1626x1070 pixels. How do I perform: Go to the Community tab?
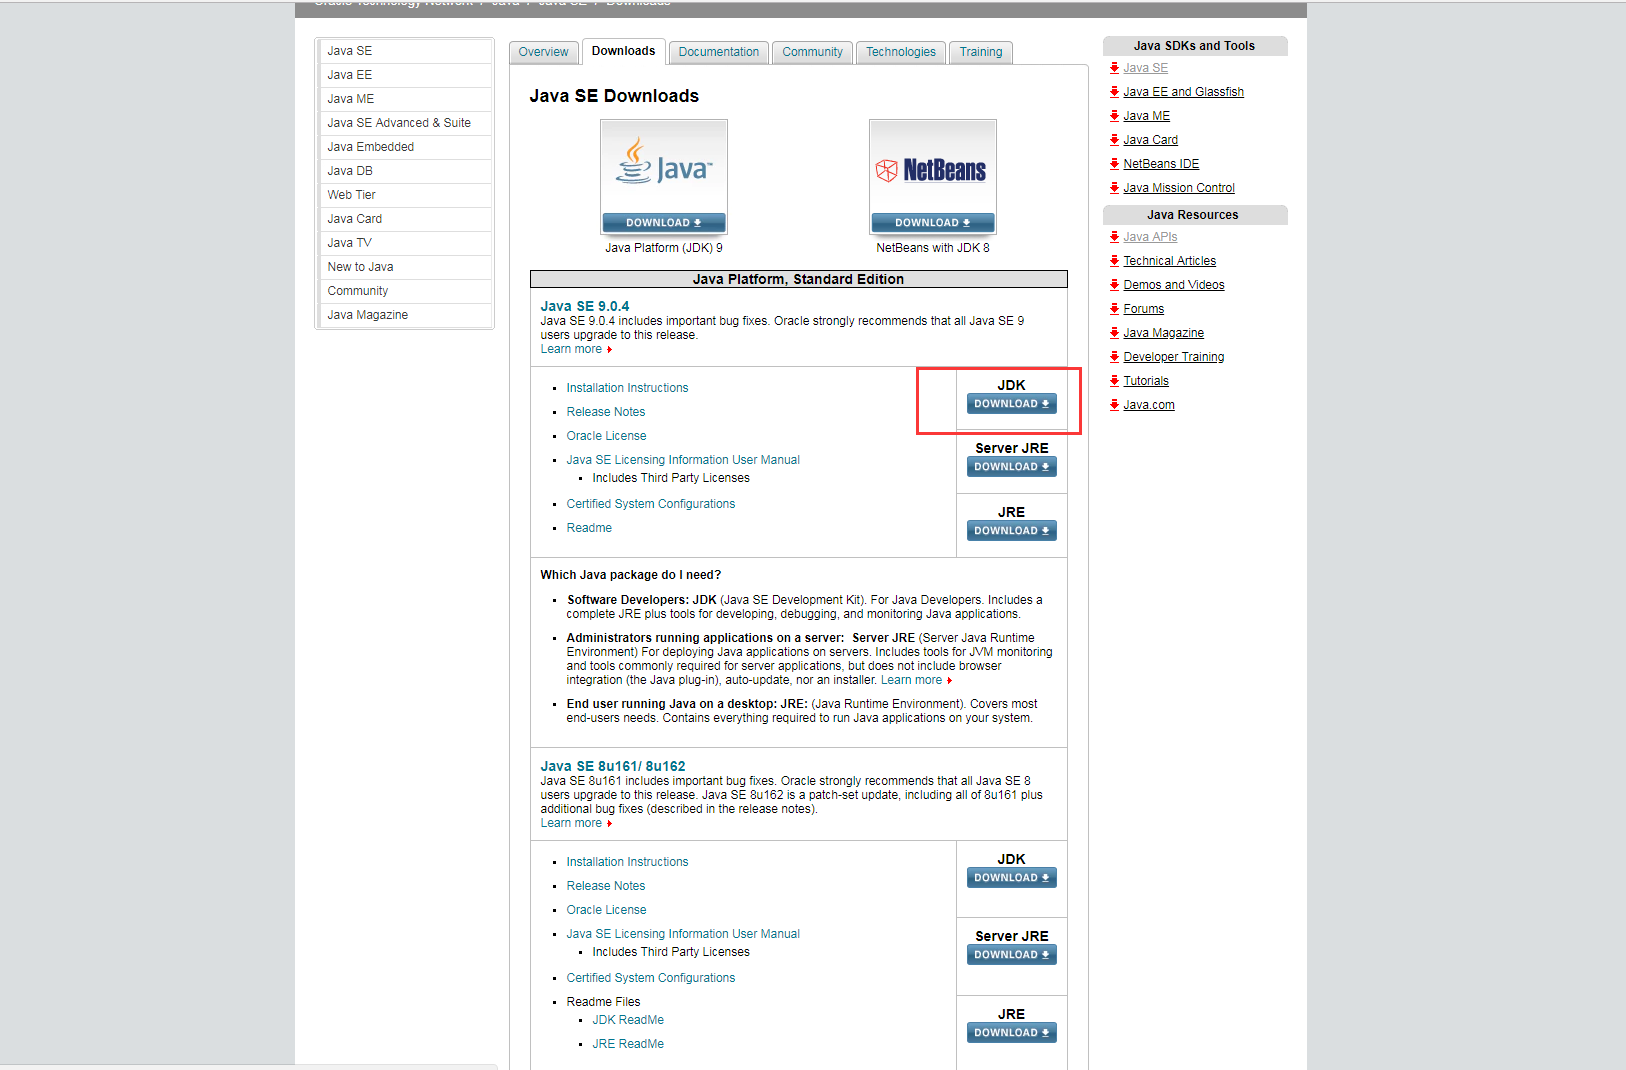(812, 52)
